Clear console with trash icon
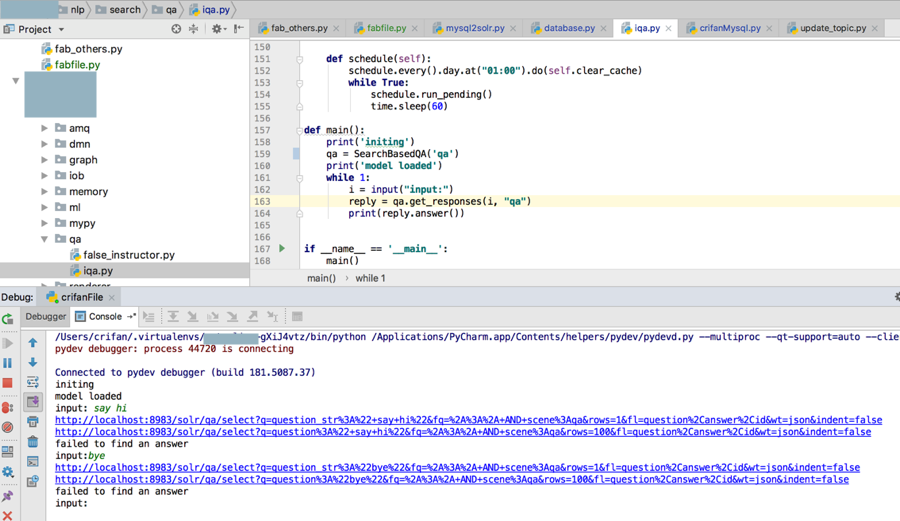The image size is (900, 521). point(33,442)
